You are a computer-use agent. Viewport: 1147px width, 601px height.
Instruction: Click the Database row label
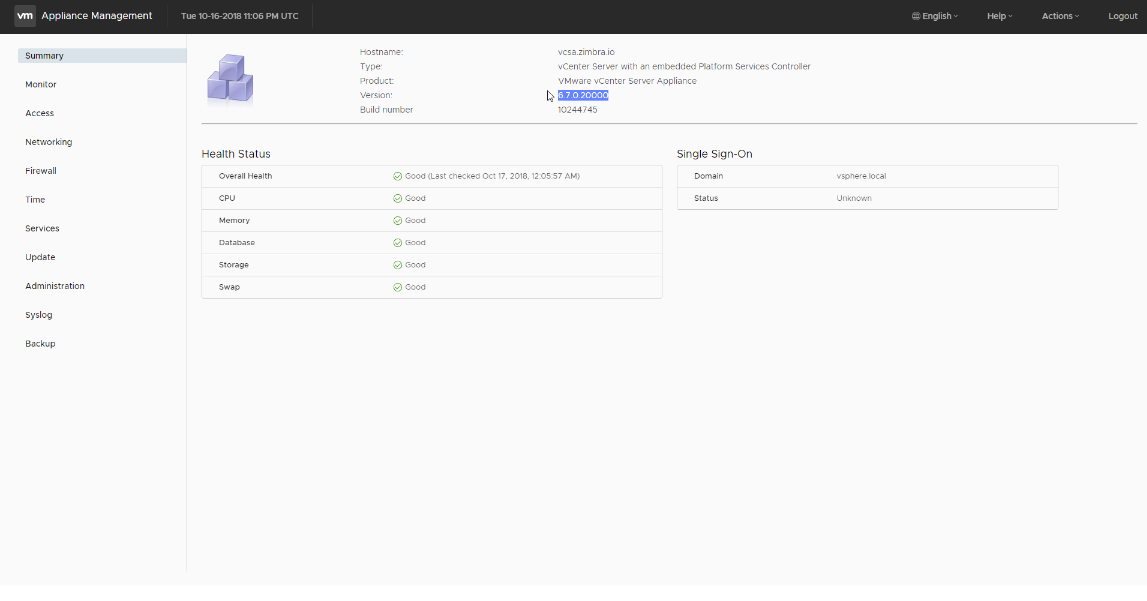pyautogui.click(x=236, y=243)
